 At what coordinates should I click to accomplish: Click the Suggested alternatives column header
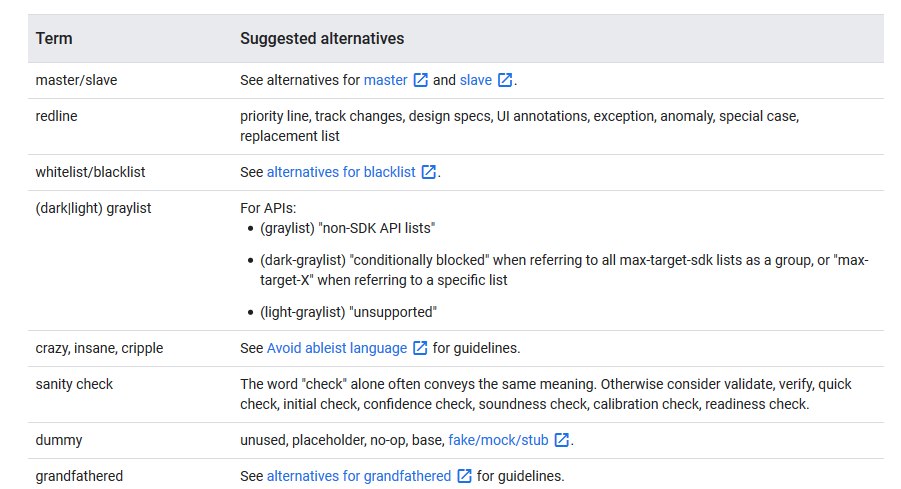(x=322, y=38)
